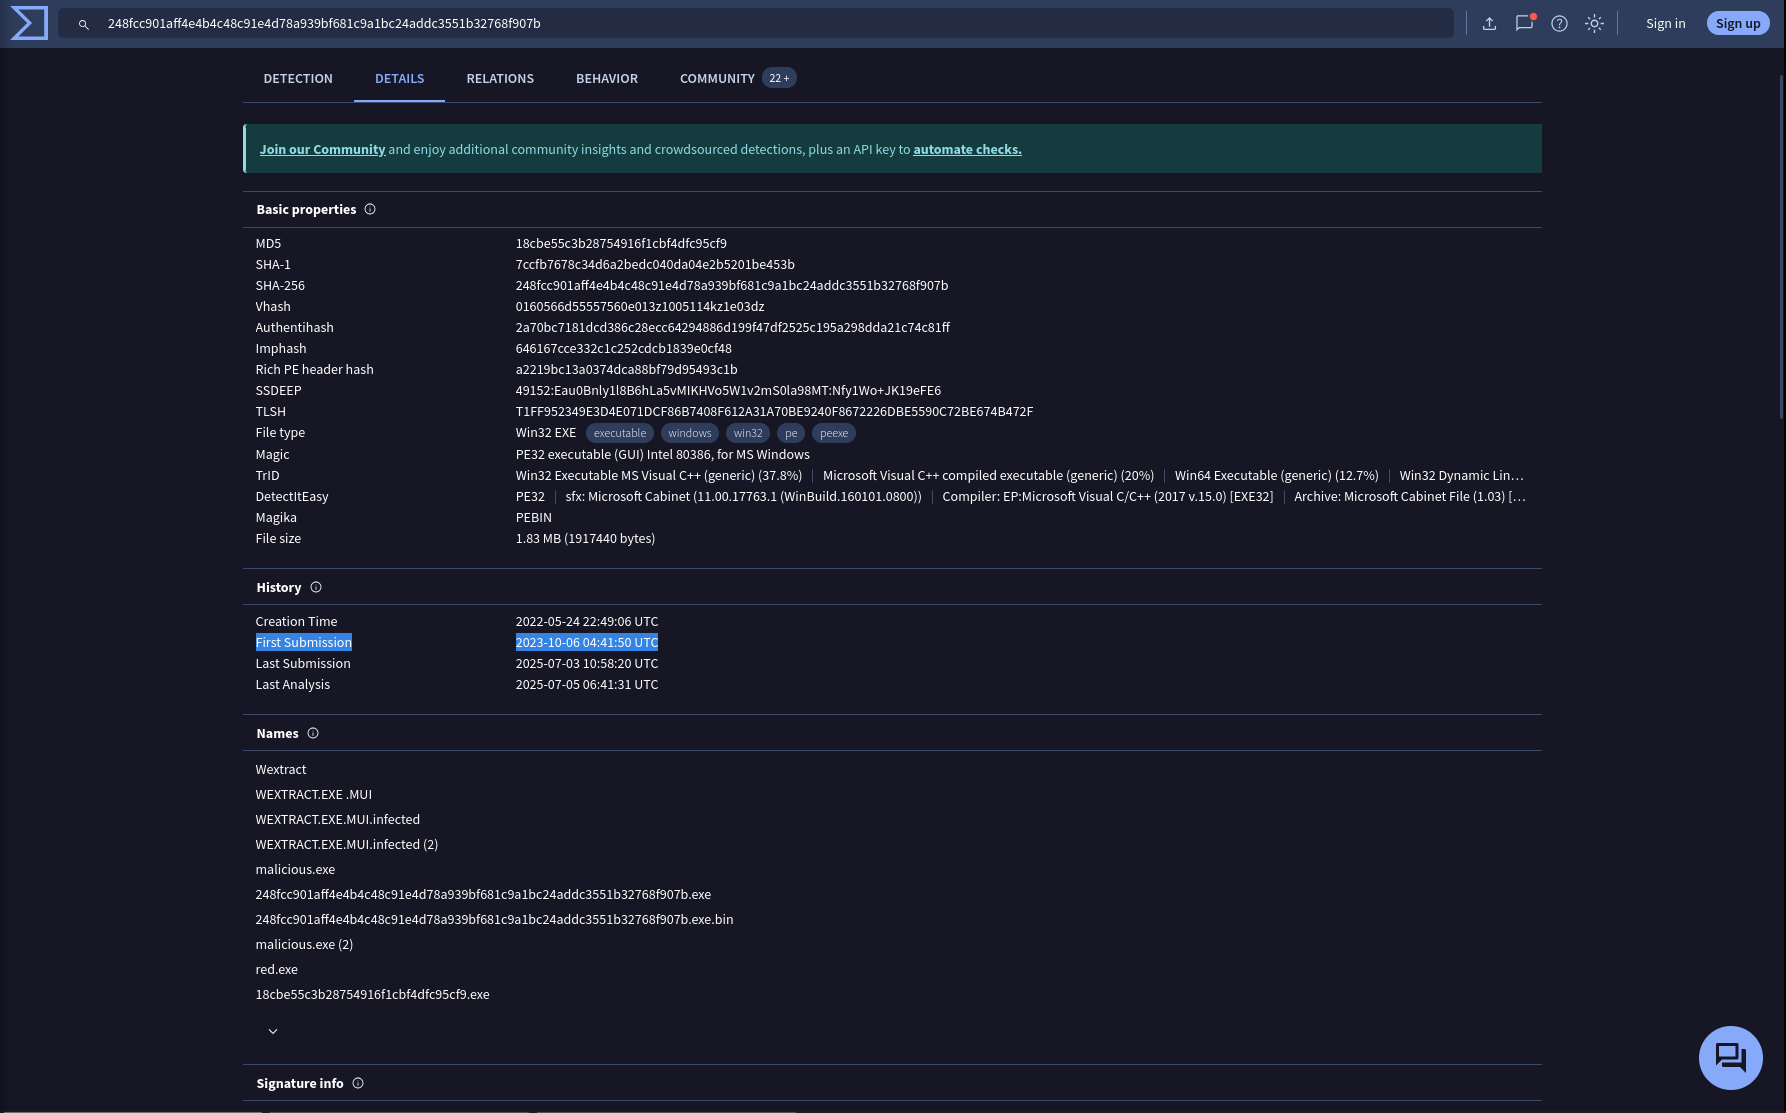
Task: Select the executable file type tag
Action: [620, 433]
